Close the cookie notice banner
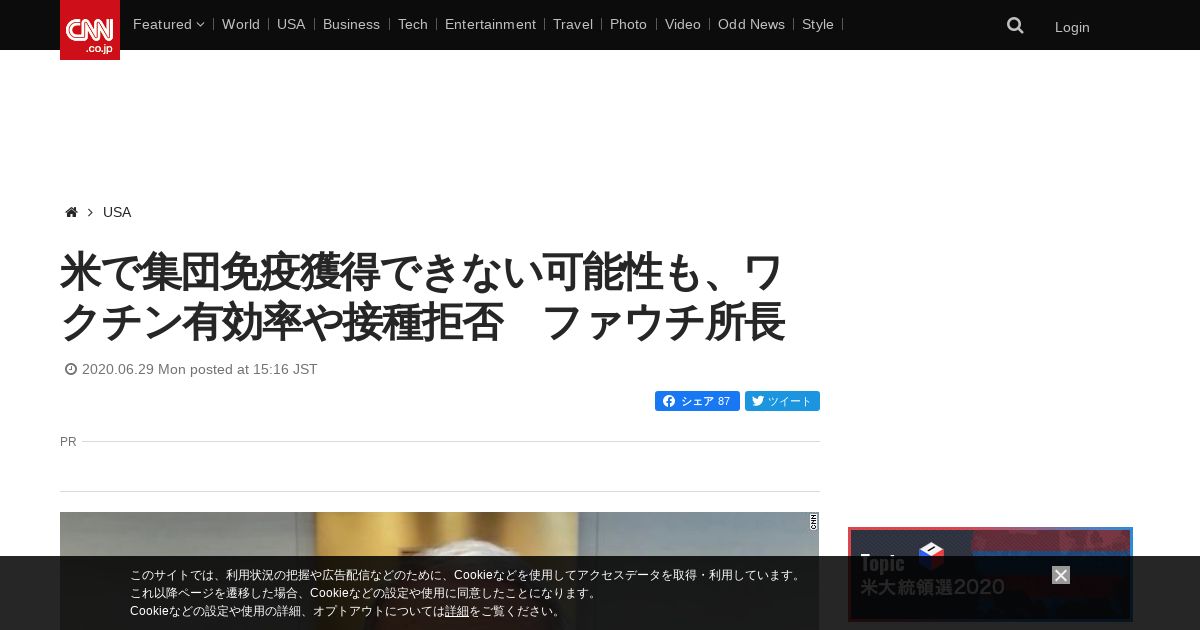This screenshot has height=630, width=1200. 1061,575
